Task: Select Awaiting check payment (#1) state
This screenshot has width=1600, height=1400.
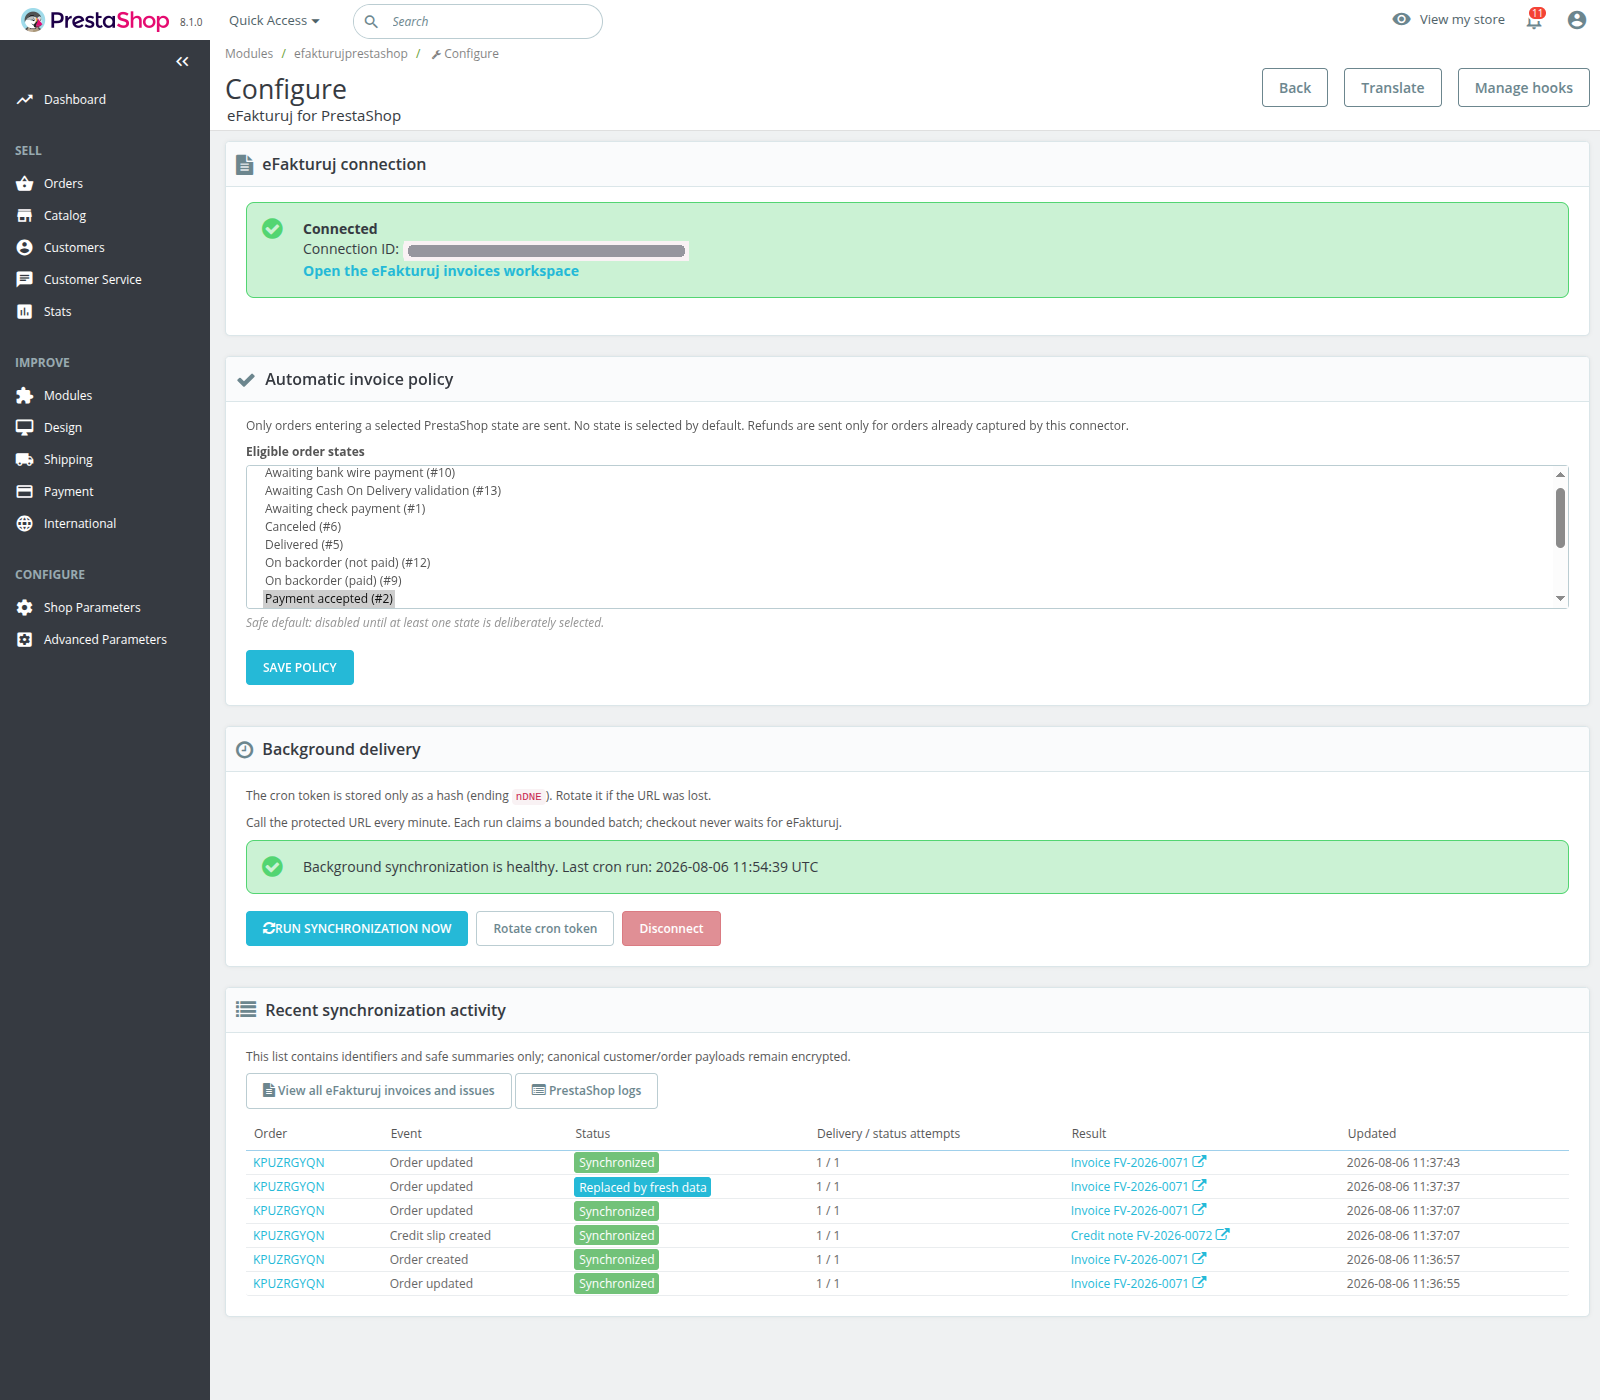Action: pyautogui.click(x=345, y=509)
